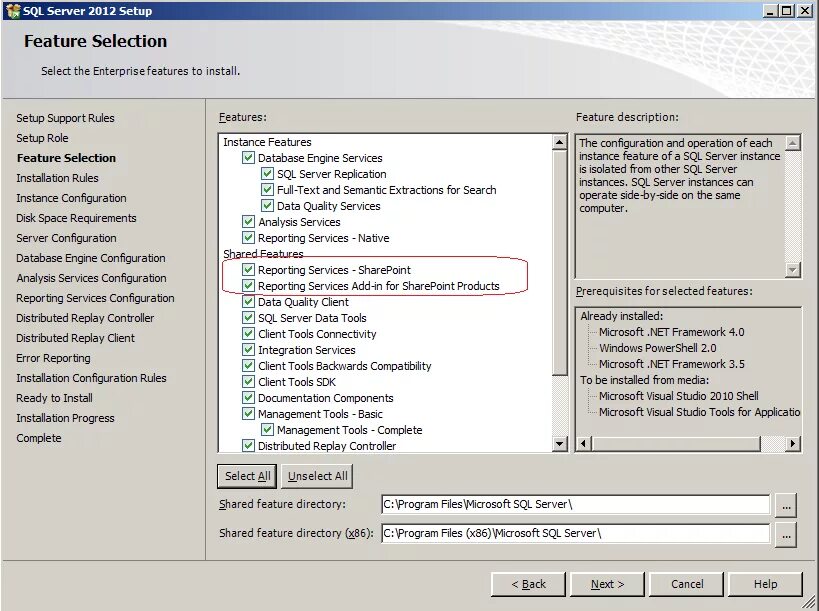Toggle Documentation Components checkbox
This screenshot has height=611, width=819.
(248, 398)
